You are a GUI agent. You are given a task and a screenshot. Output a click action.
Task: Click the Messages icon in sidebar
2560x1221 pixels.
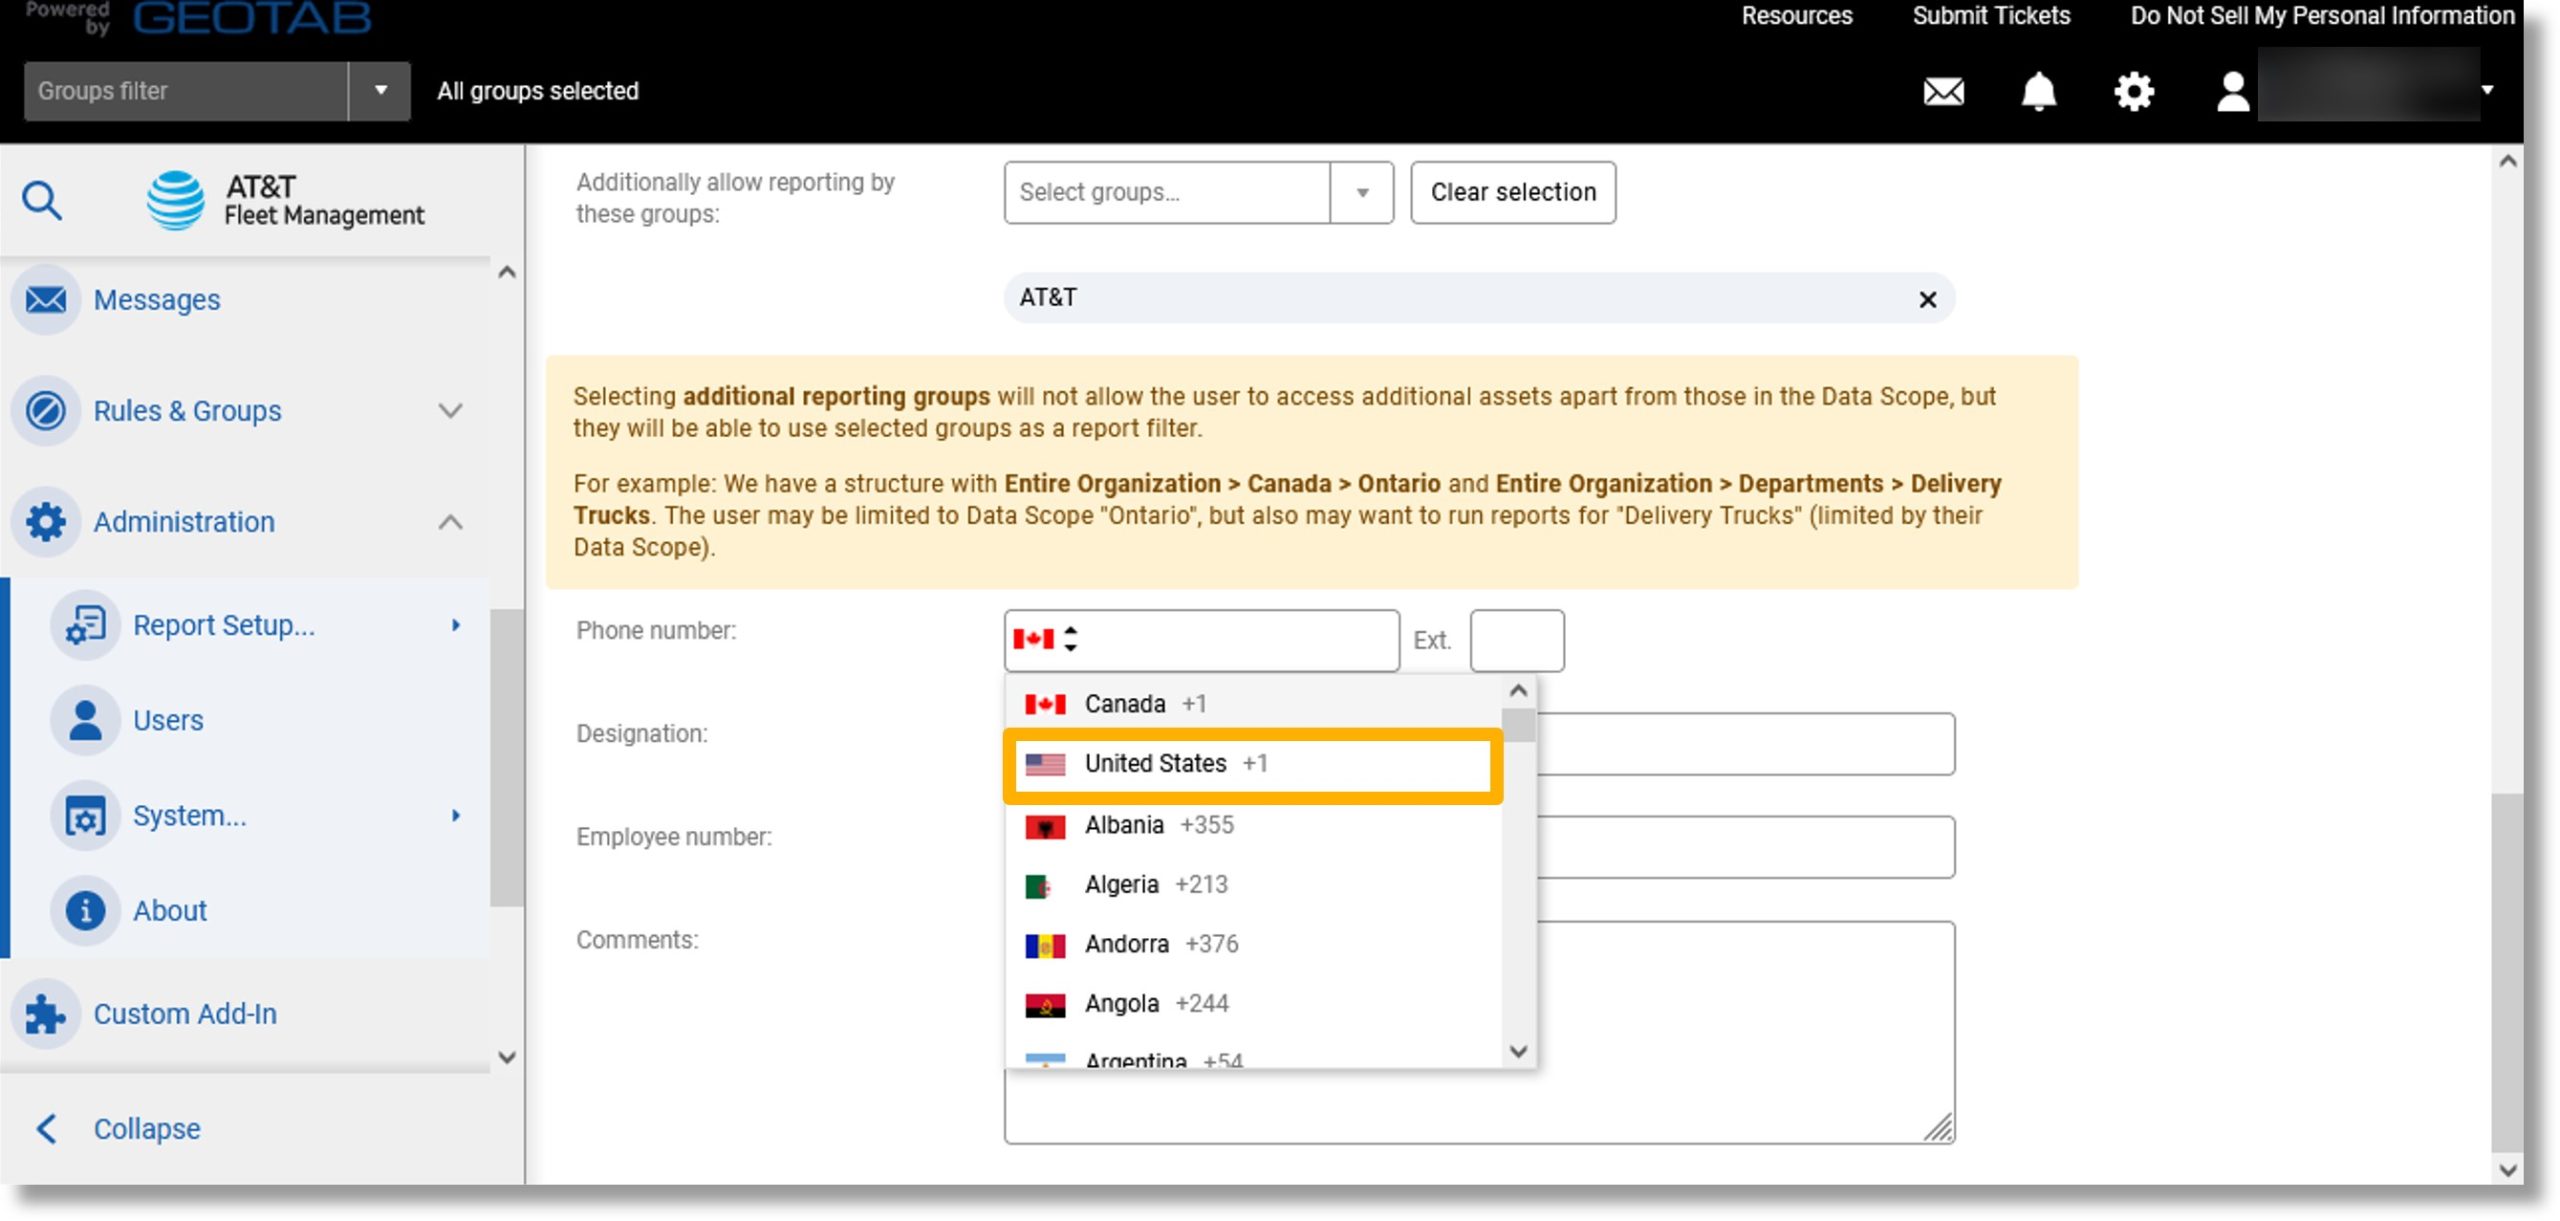pos(46,300)
